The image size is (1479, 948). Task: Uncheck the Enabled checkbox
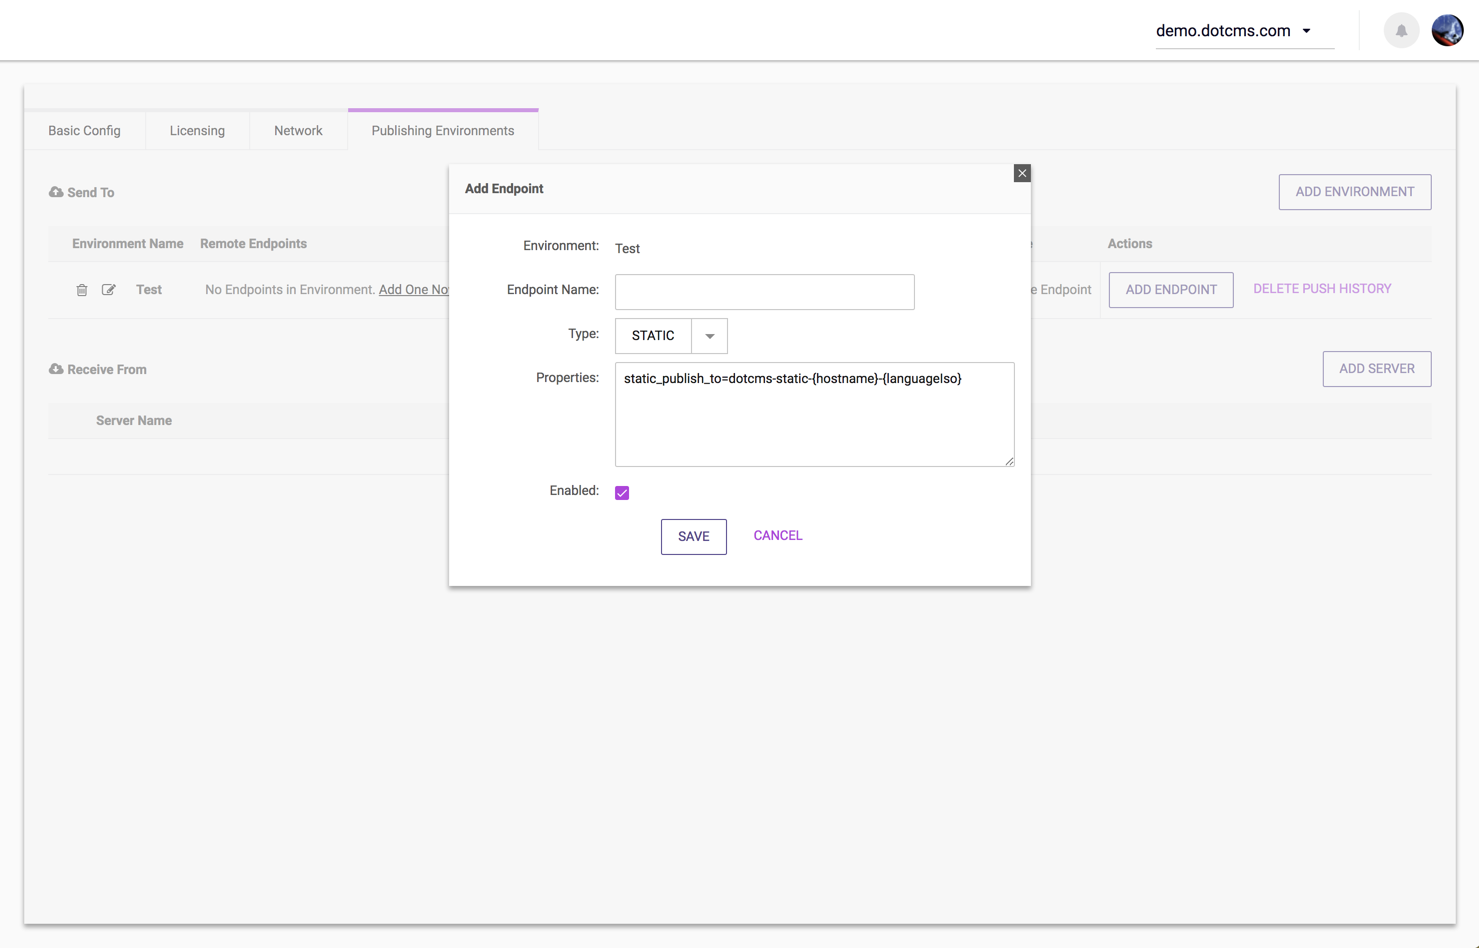622,493
